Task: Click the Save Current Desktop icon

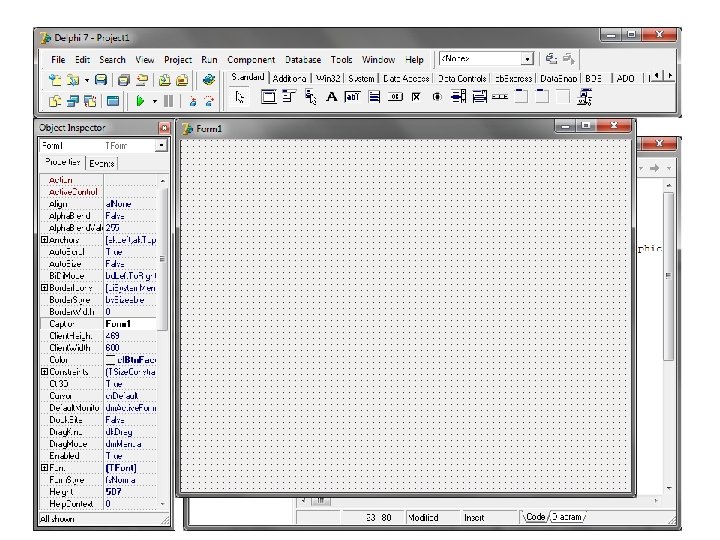Action: point(551,59)
